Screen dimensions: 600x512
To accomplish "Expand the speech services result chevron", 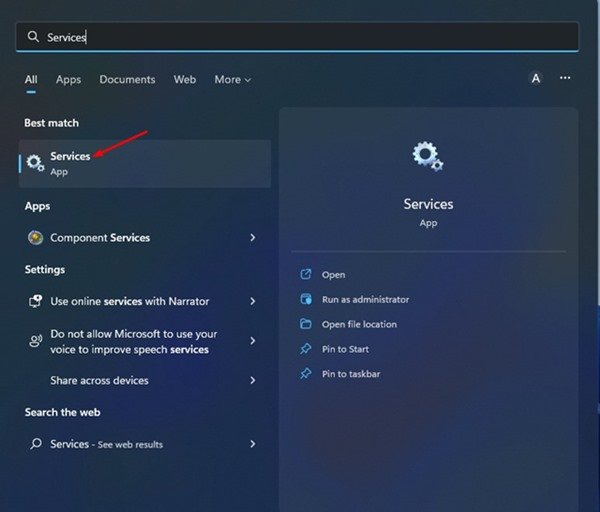I will [253, 341].
